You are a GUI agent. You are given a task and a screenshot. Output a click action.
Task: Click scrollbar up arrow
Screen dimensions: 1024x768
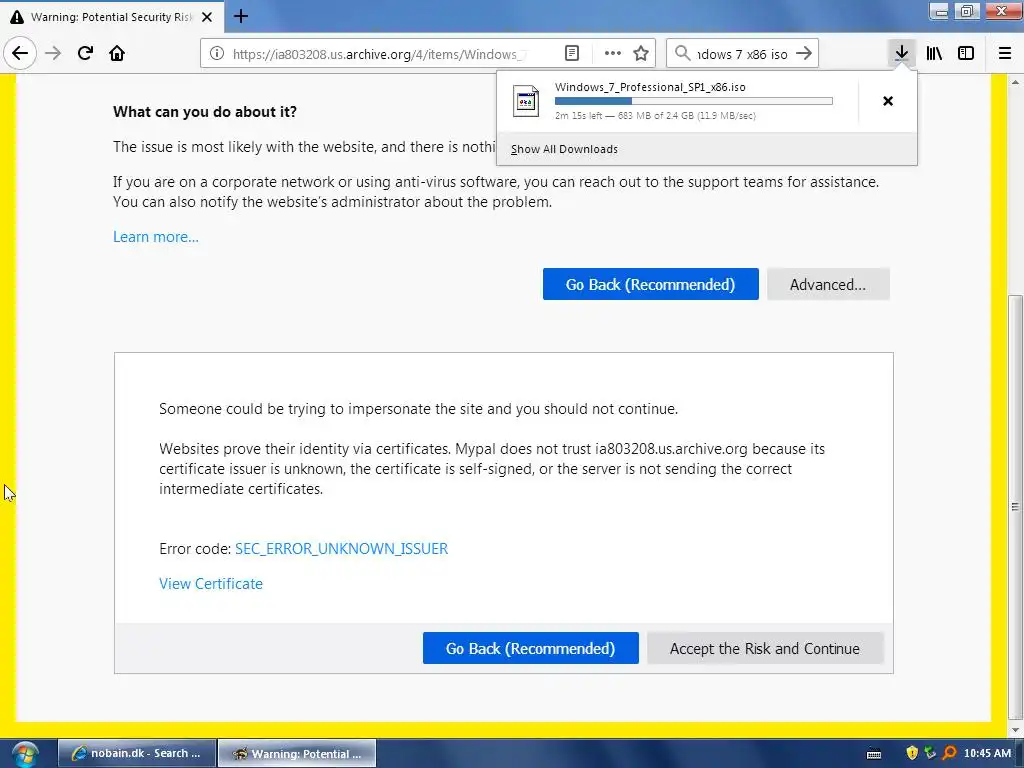coord(1015,82)
